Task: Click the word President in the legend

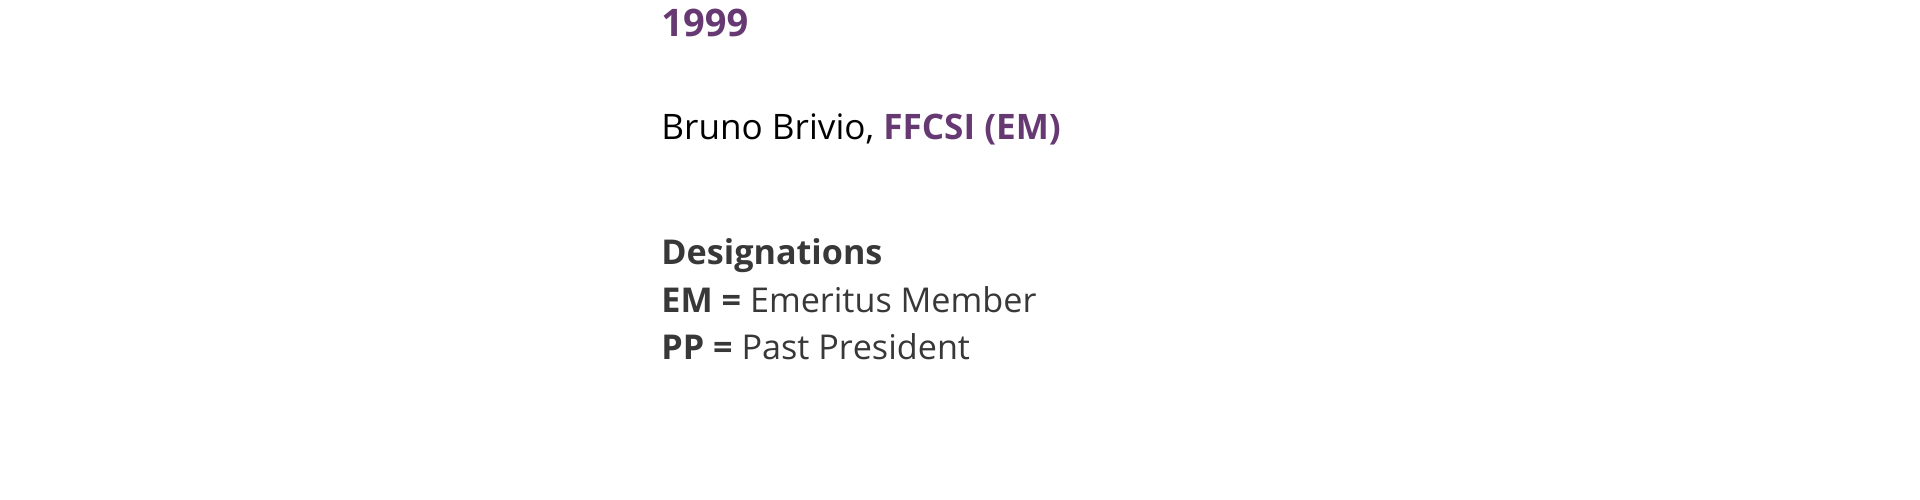Action: (x=894, y=347)
